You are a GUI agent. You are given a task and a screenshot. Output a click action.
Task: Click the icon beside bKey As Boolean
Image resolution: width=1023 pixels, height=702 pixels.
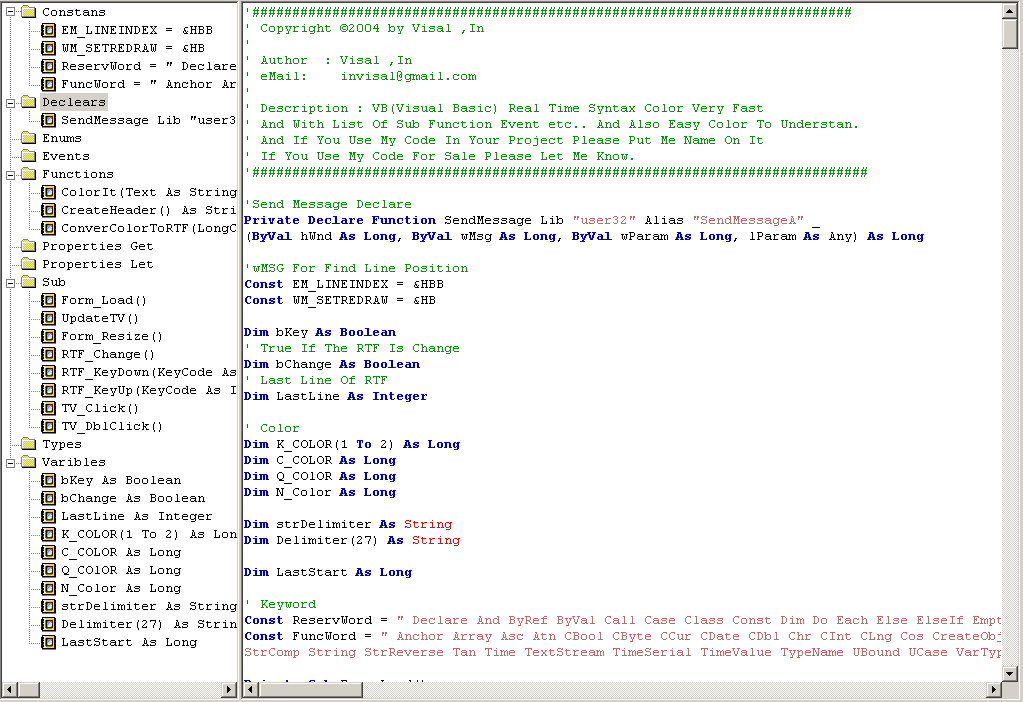(x=48, y=480)
